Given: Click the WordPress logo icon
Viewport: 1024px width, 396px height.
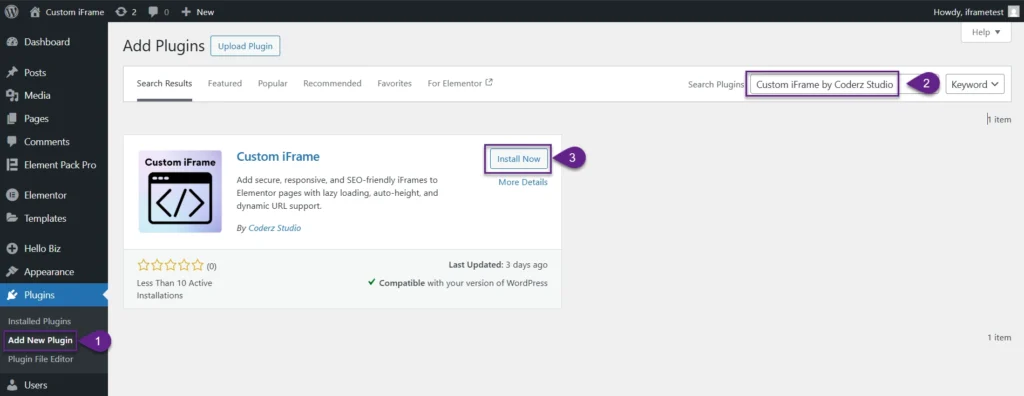Looking at the screenshot, I should click(x=11, y=11).
